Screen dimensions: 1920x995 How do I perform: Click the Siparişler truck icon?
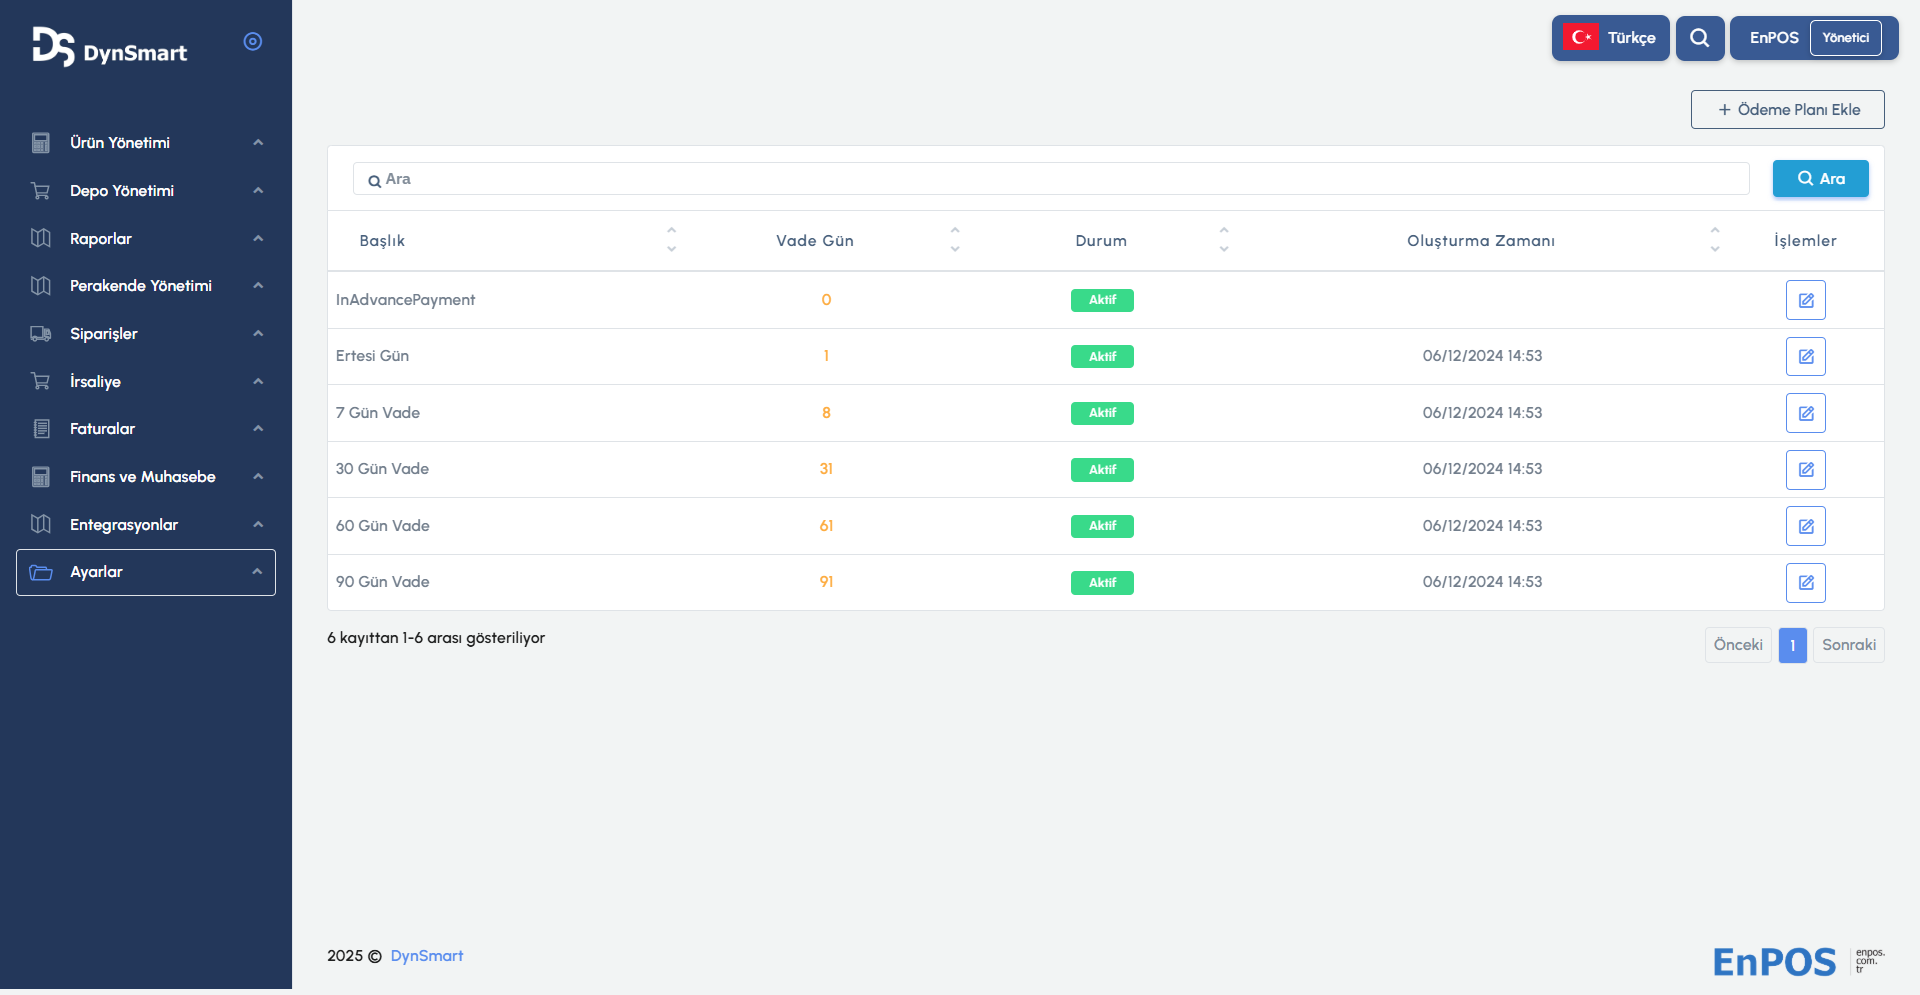point(41,334)
